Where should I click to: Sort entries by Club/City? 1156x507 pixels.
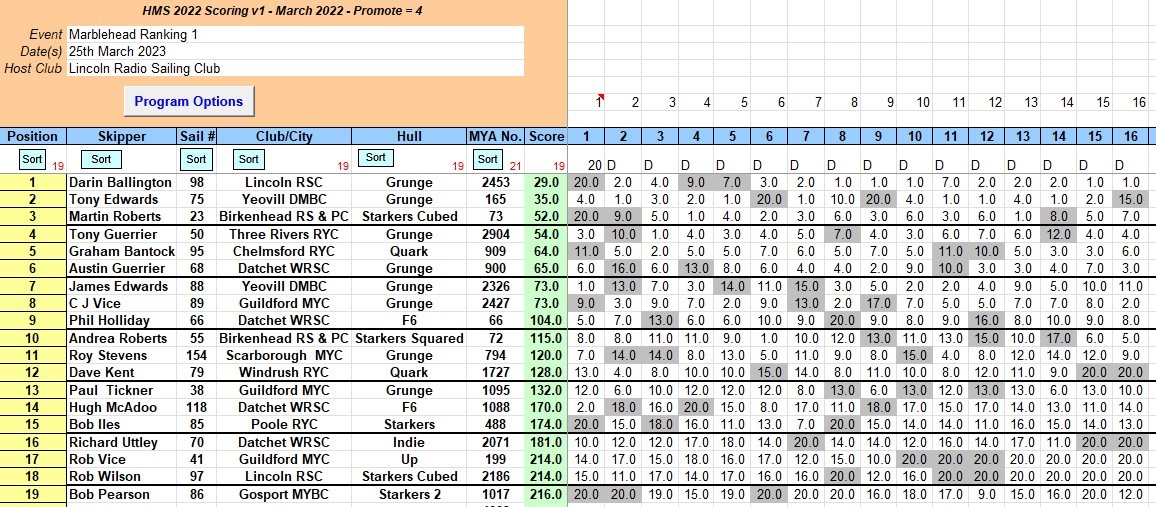point(249,159)
